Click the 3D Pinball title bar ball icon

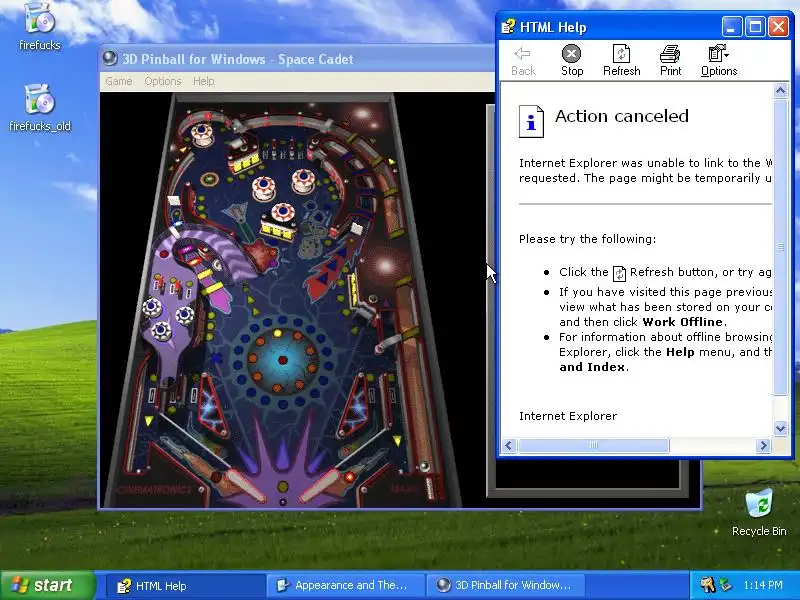pos(110,58)
